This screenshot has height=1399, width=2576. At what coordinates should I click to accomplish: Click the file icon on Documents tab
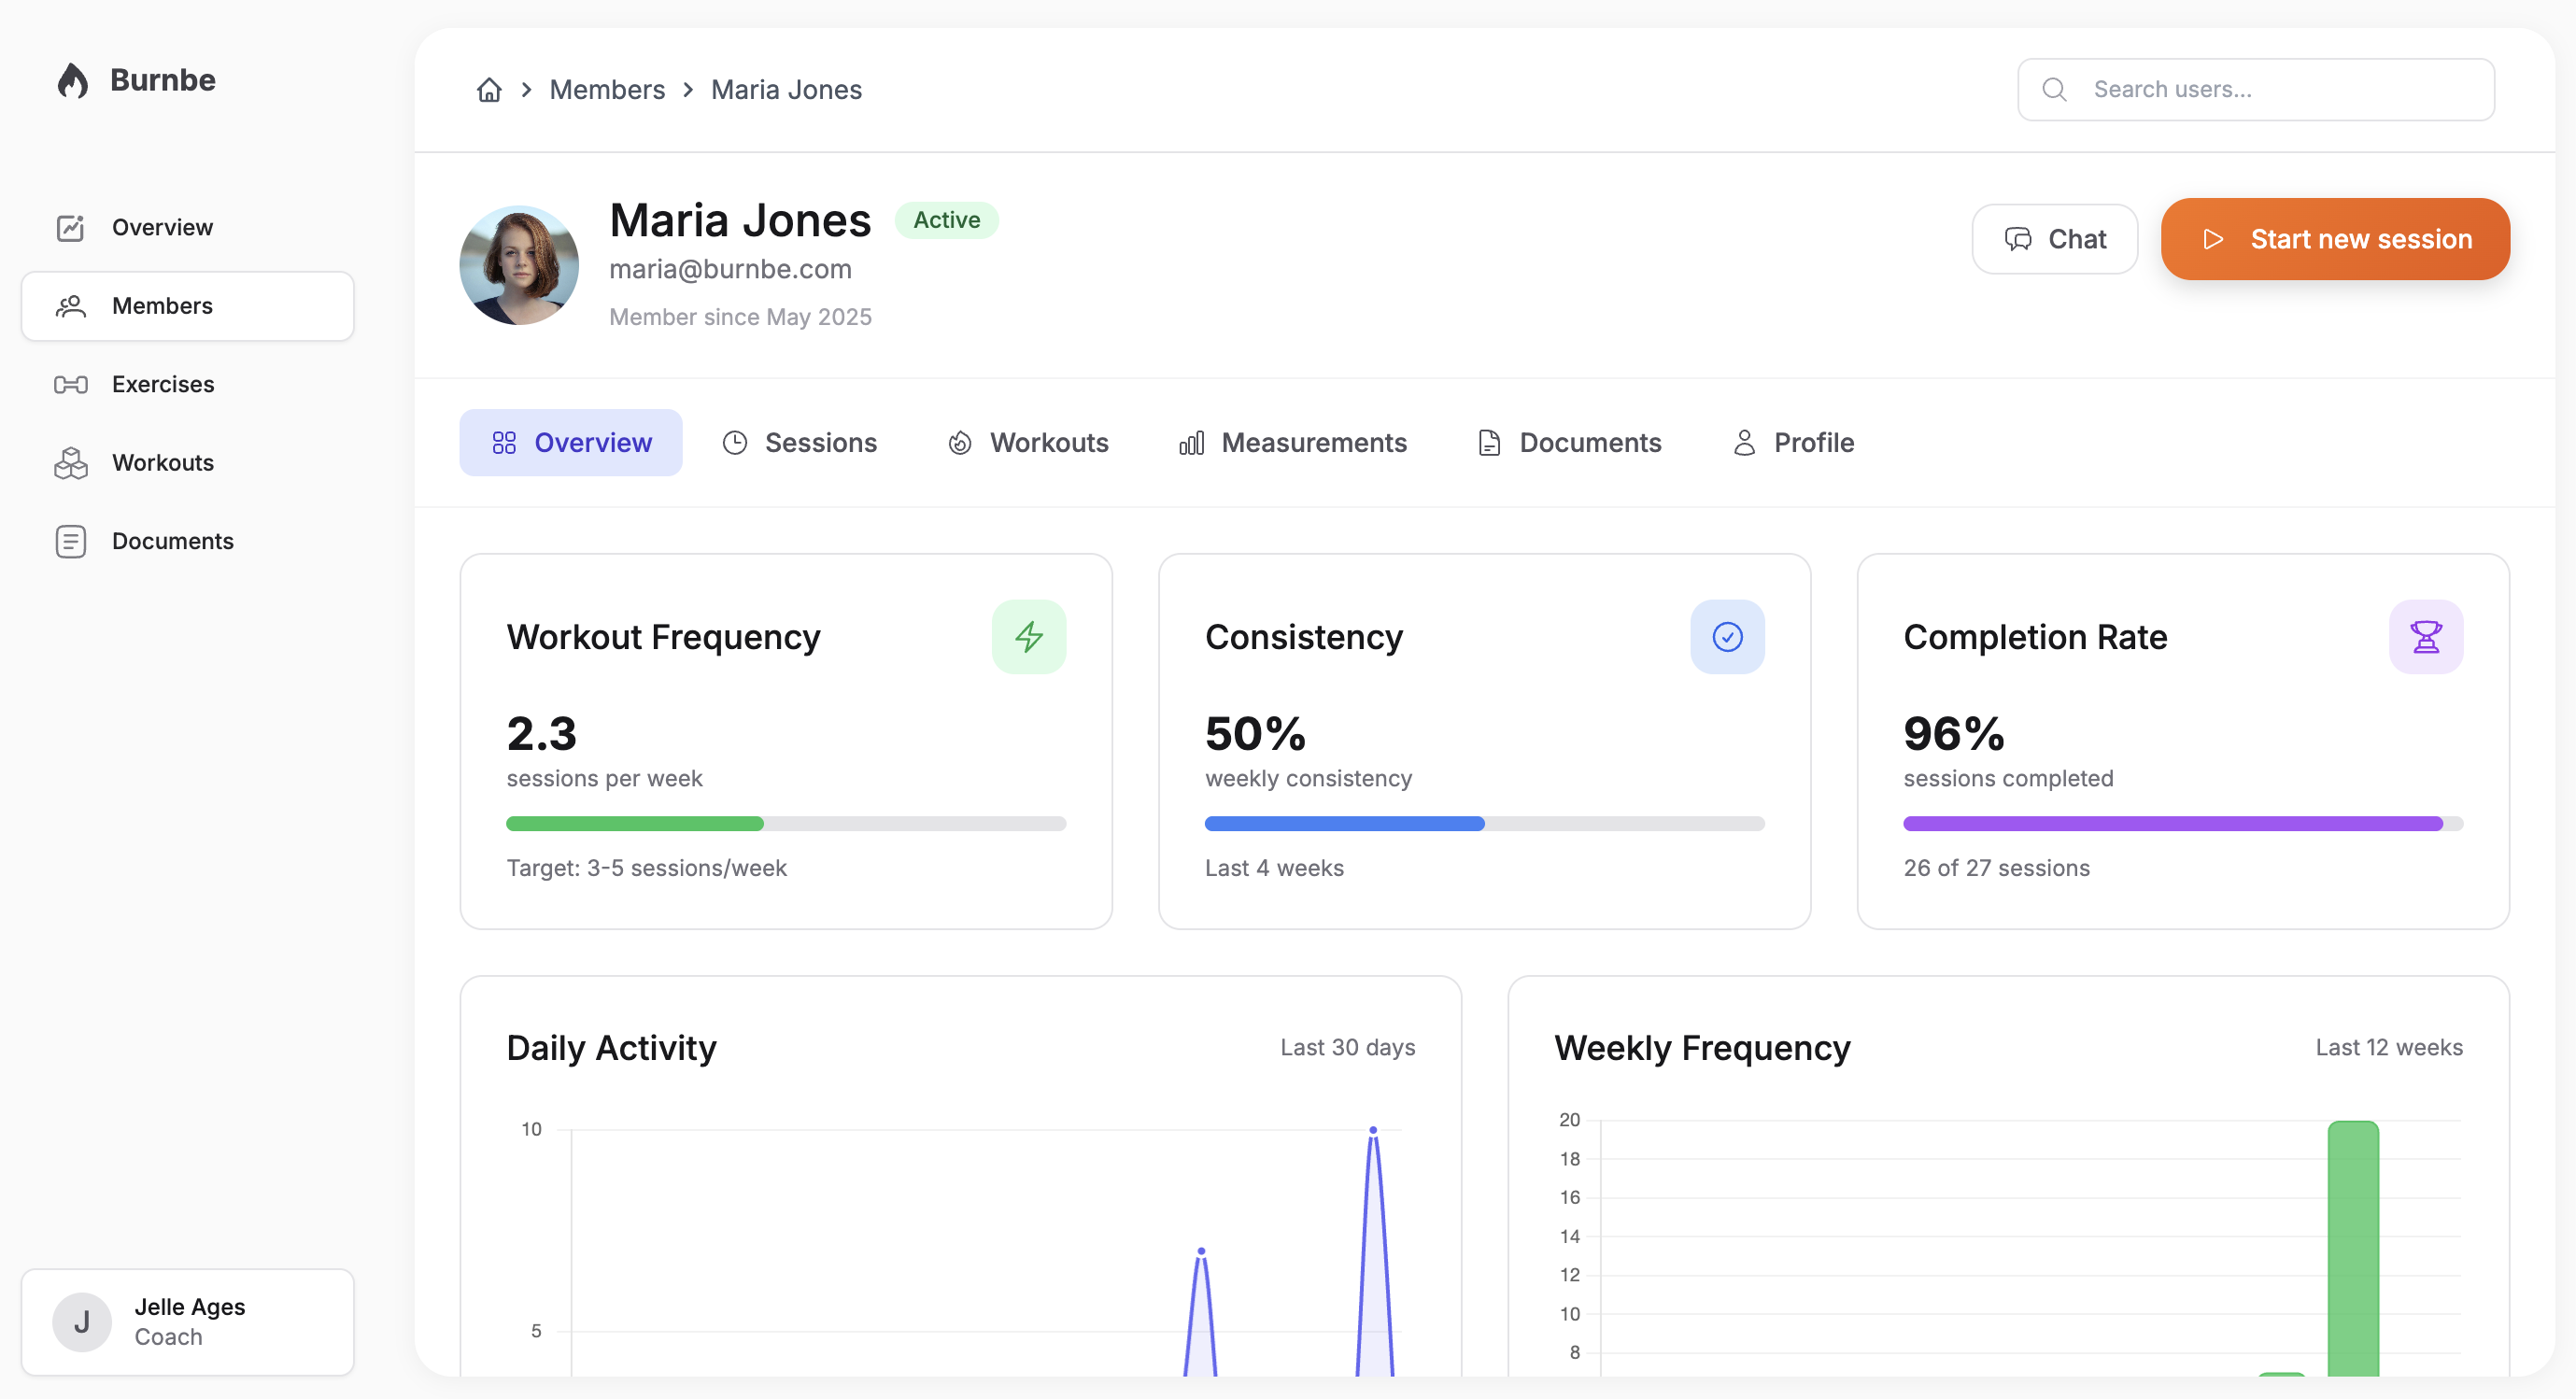1489,443
